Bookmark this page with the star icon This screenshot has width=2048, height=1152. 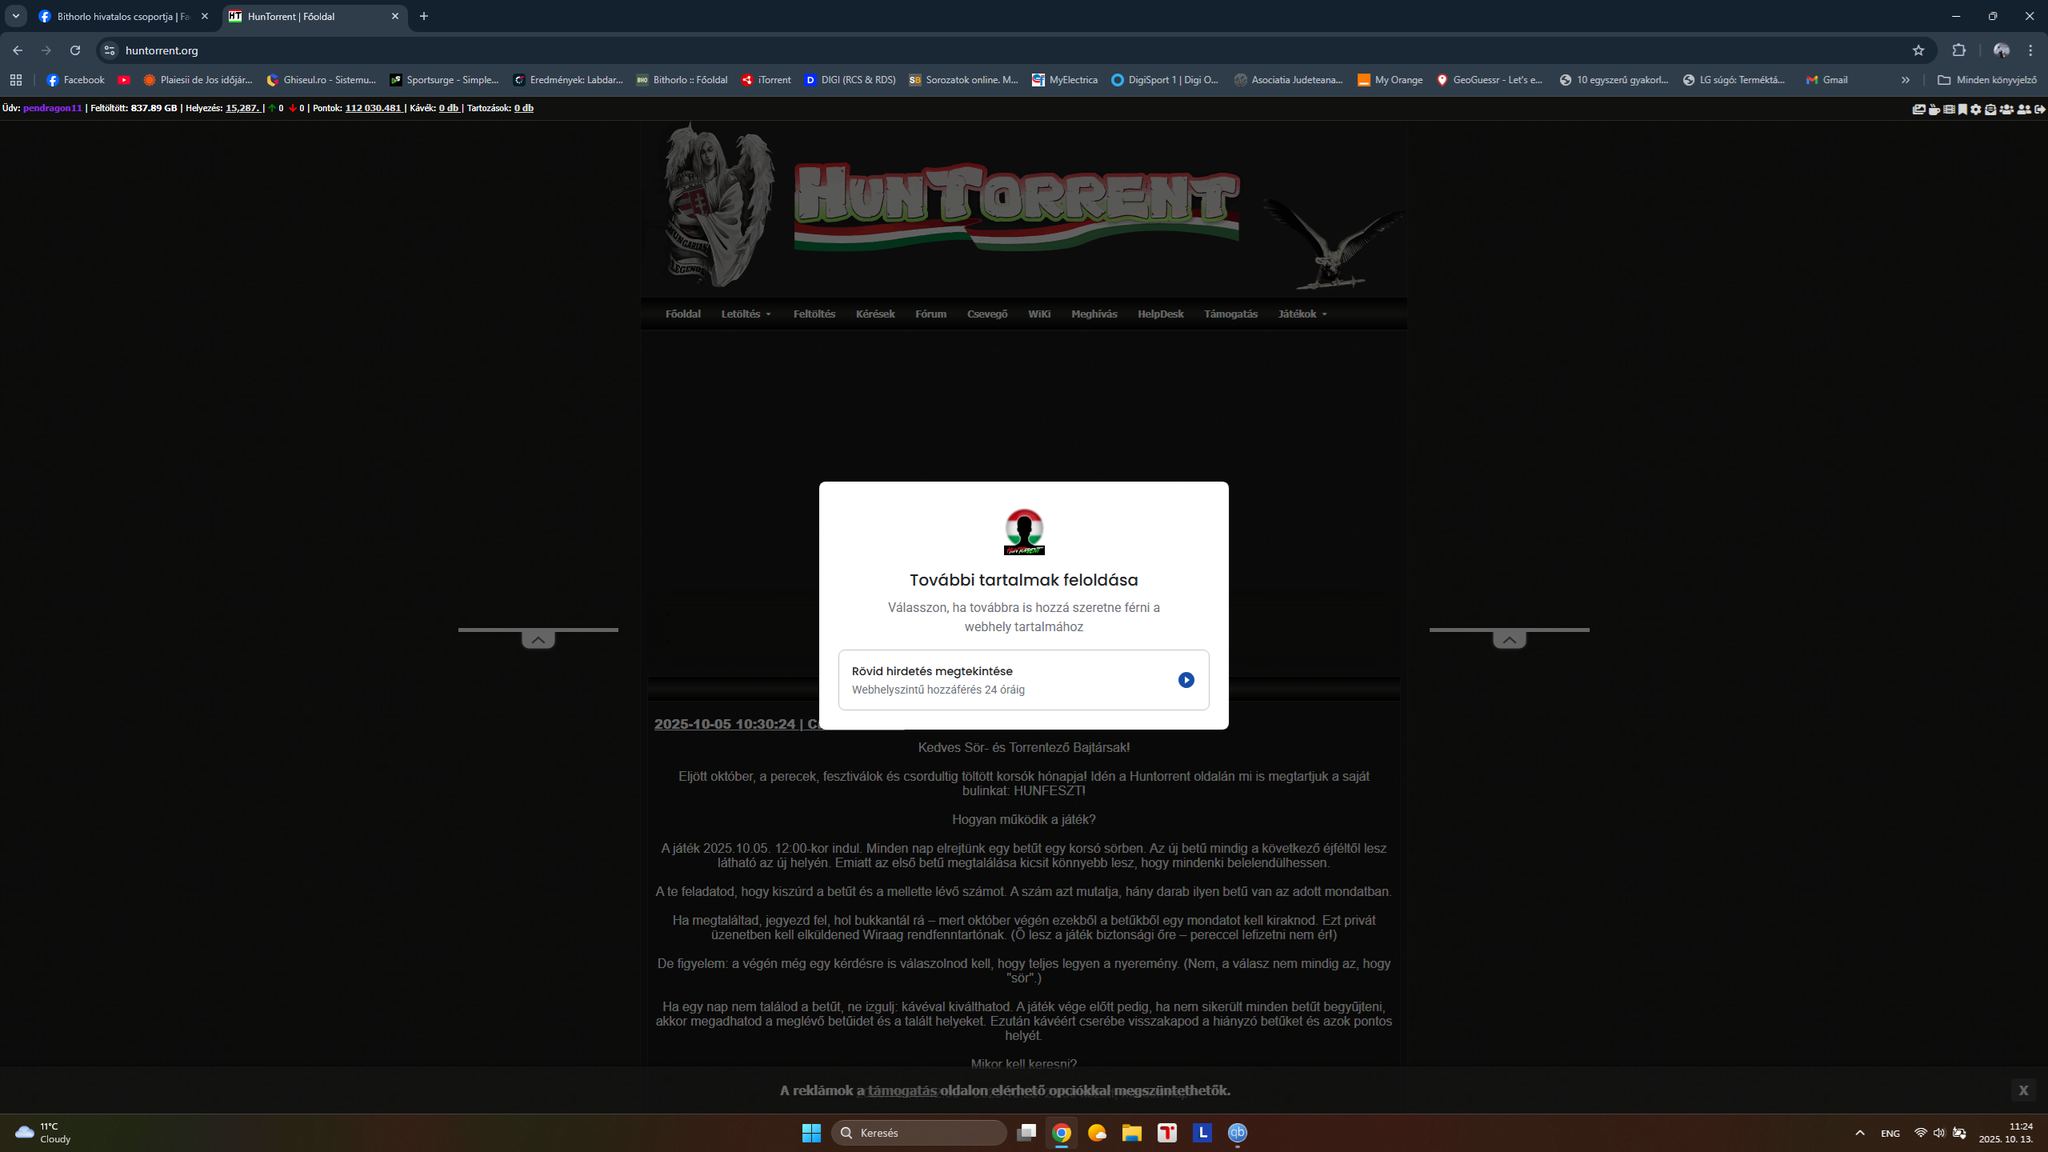(x=1918, y=50)
